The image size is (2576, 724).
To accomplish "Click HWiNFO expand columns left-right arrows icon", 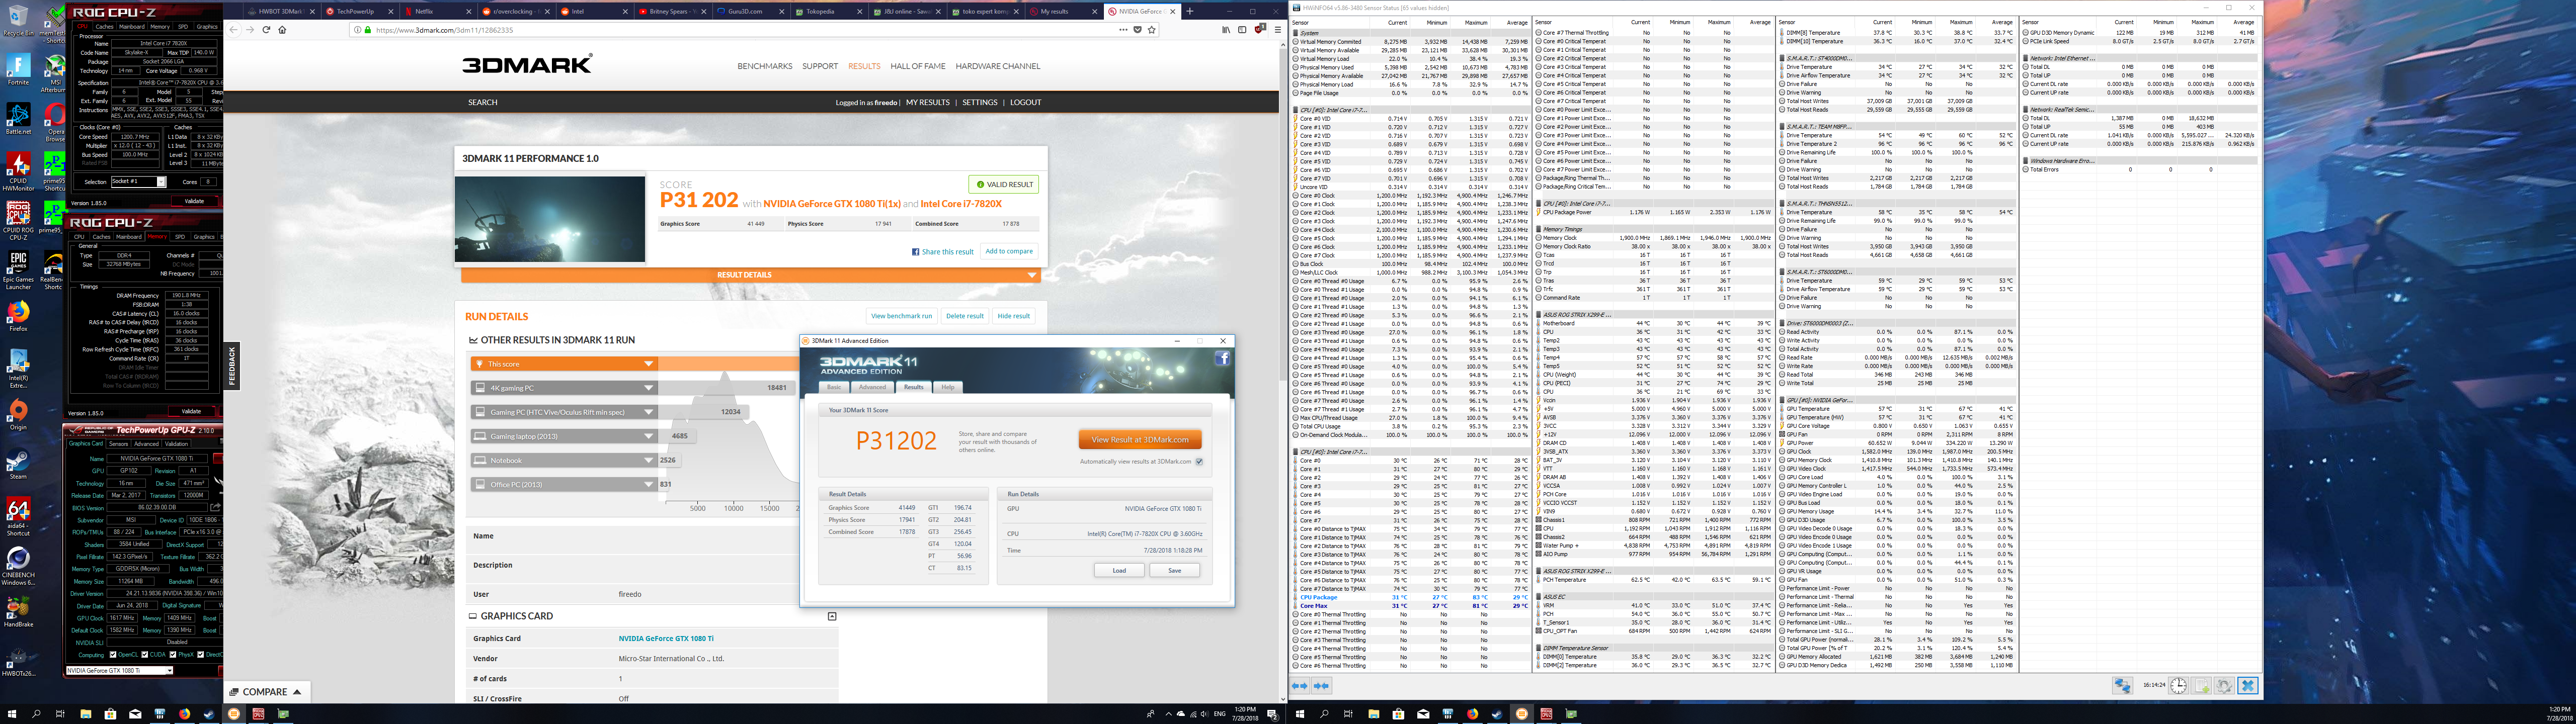I will [x=1299, y=686].
